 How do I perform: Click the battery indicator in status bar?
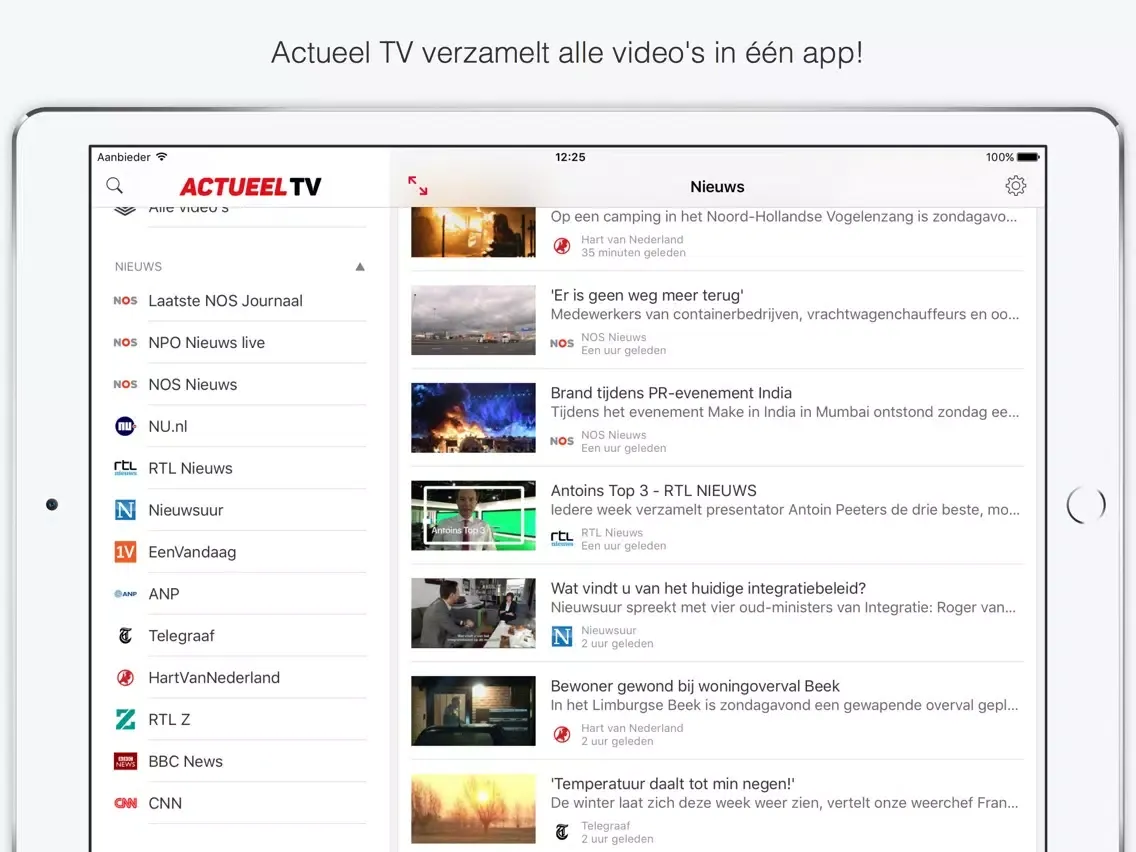1028,157
